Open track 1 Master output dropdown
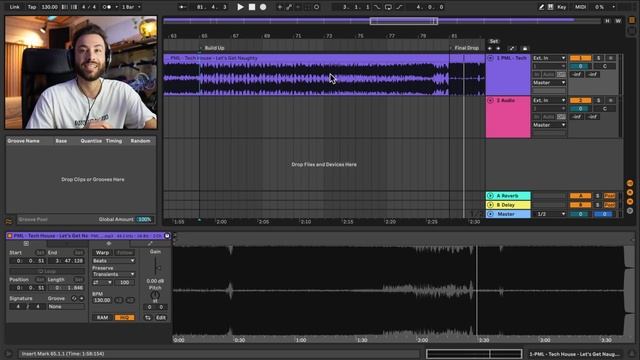Image resolution: width=640 pixels, height=360 pixels. (x=549, y=83)
